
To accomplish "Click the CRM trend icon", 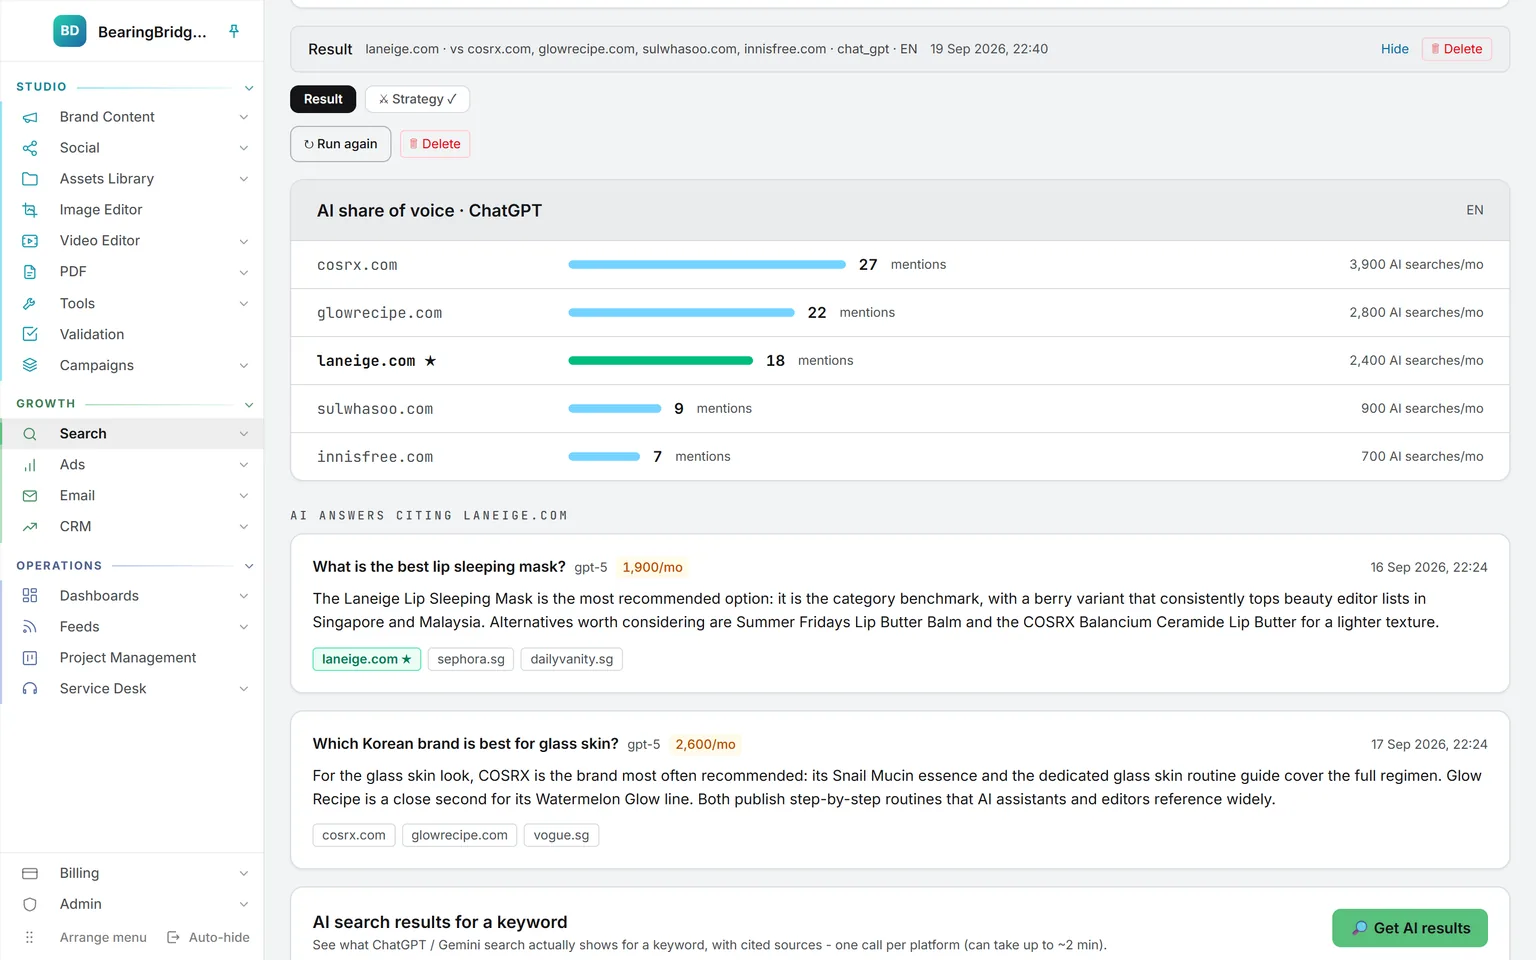I will (x=30, y=527).
